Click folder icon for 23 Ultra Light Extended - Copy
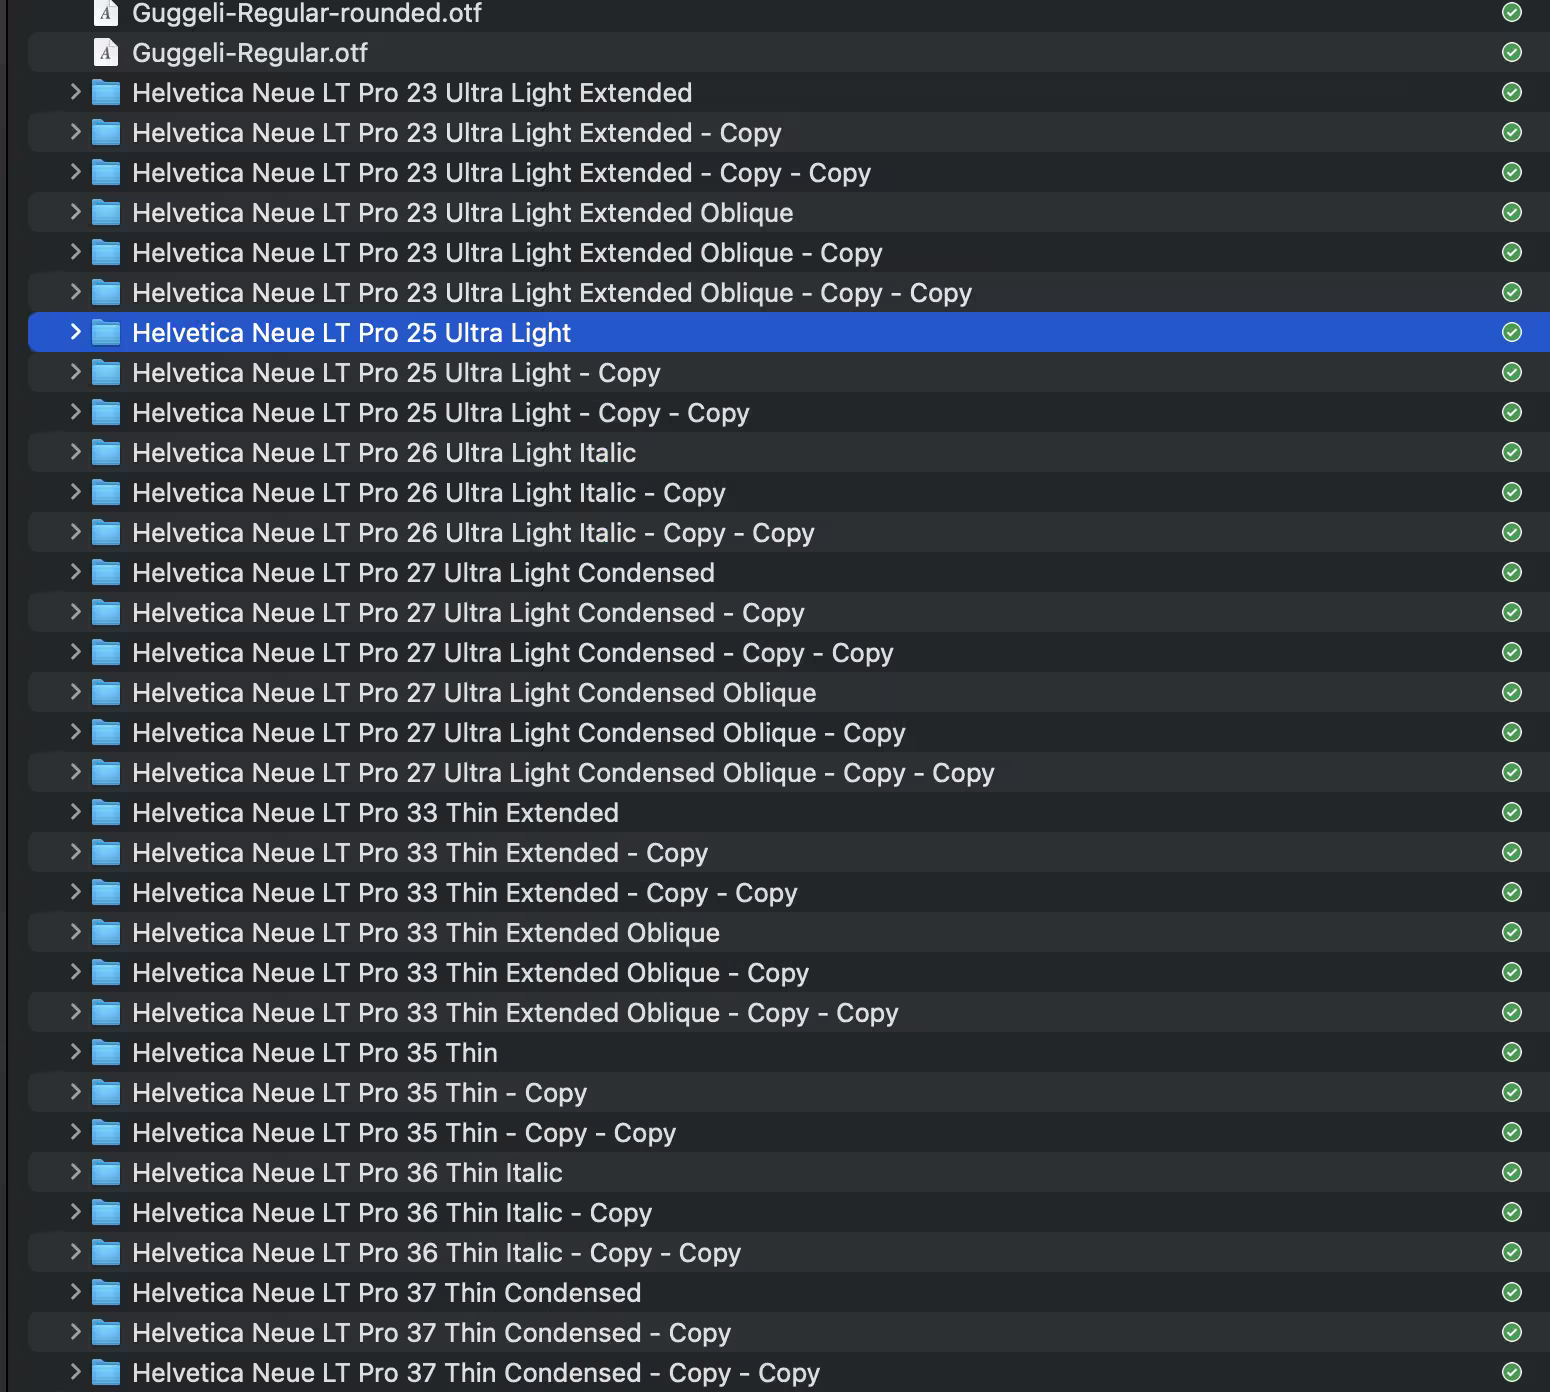 click(106, 133)
